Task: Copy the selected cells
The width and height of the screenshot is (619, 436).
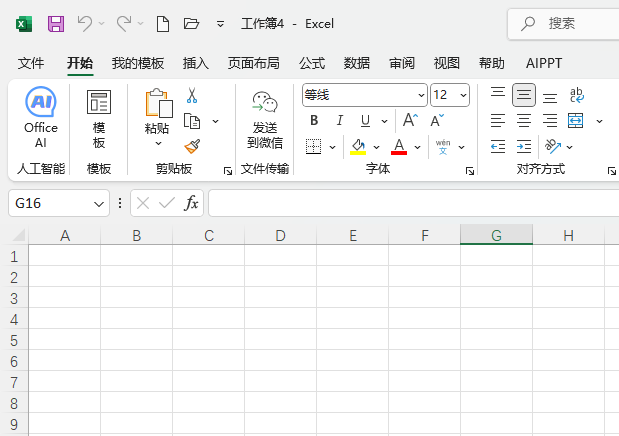Action: click(192, 121)
